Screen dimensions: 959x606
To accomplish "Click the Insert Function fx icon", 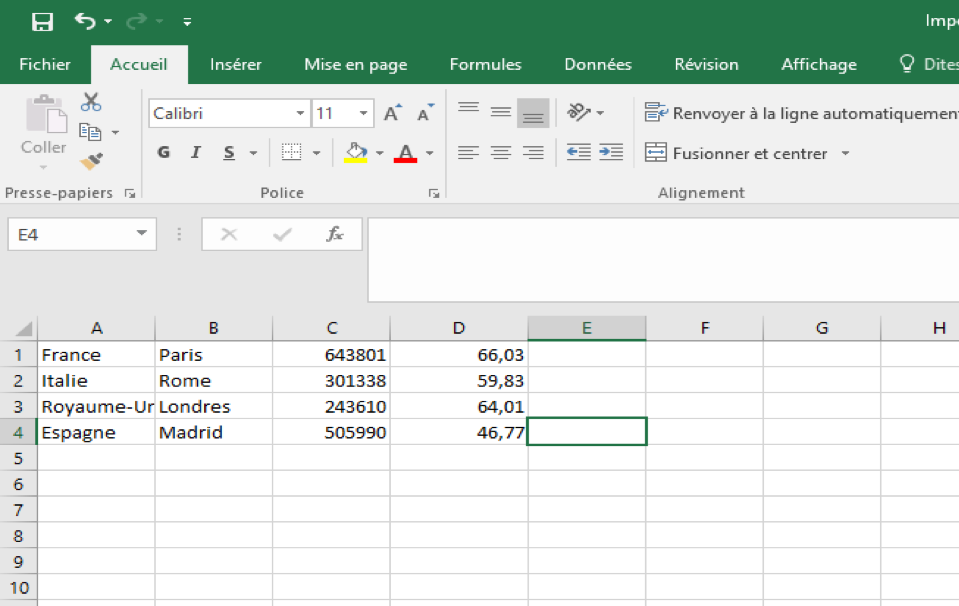I will click(335, 234).
